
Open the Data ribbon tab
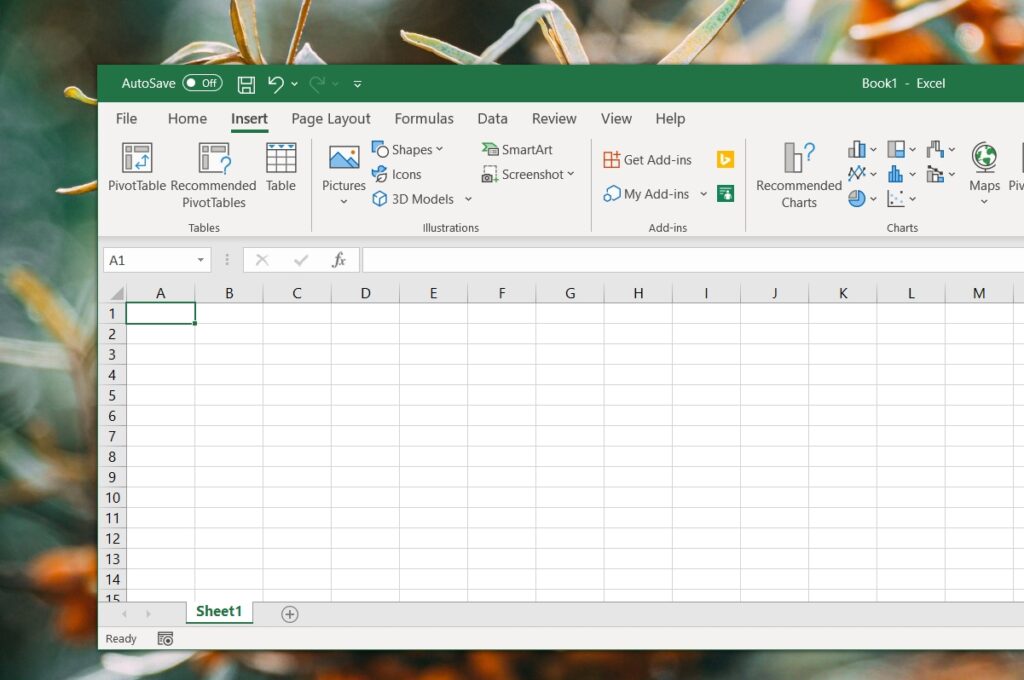click(492, 118)
